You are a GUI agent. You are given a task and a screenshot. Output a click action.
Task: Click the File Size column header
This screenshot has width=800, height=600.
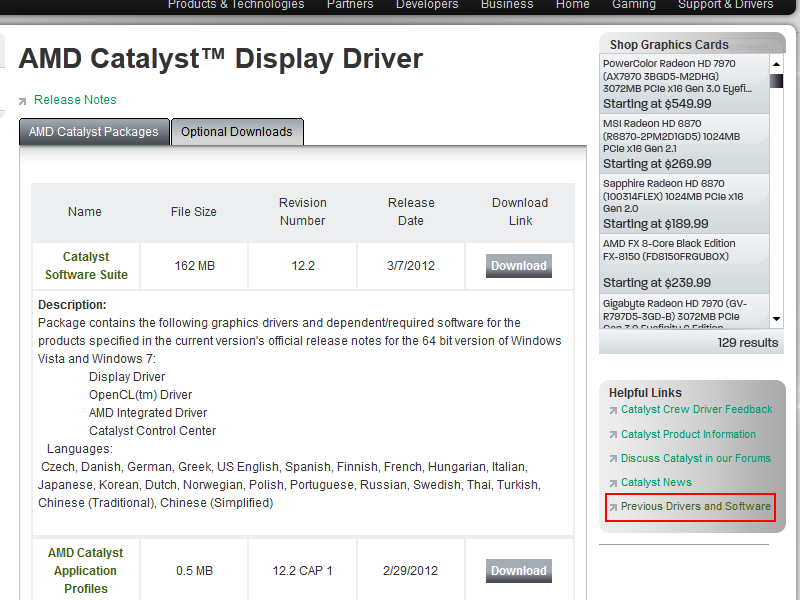click(x=194, y=212)
